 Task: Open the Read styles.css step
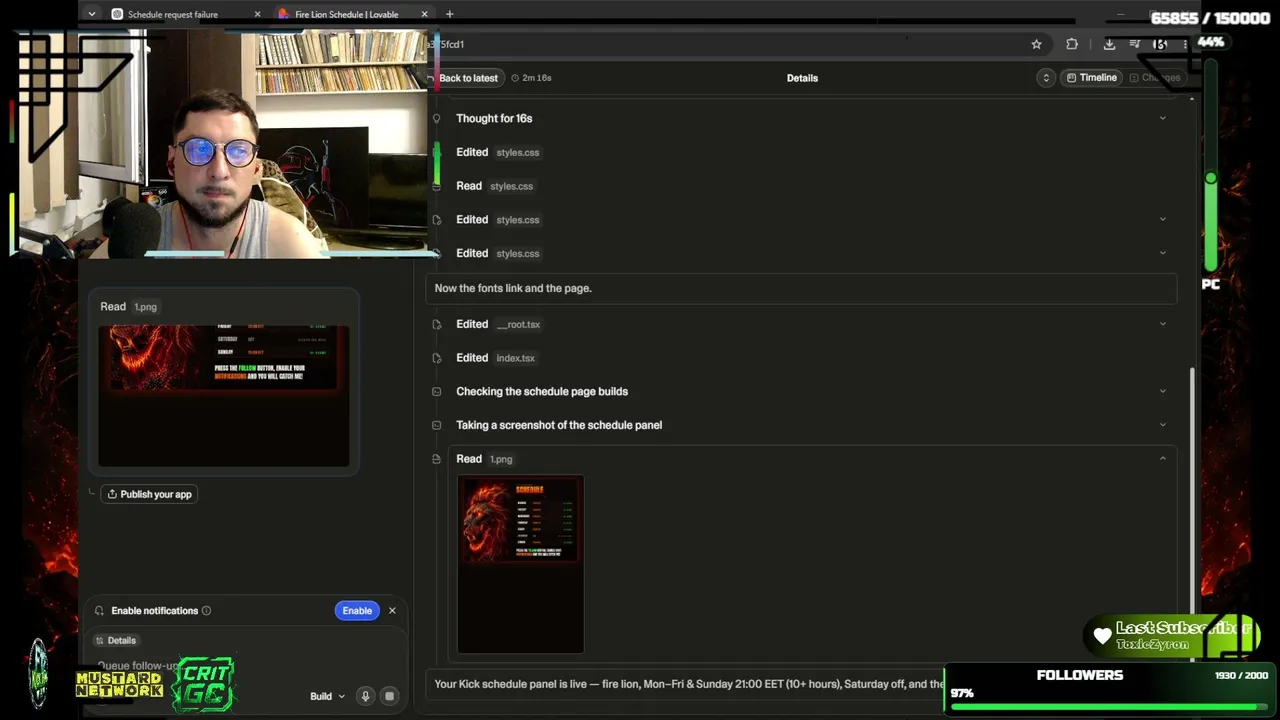(x=800, y=186)
